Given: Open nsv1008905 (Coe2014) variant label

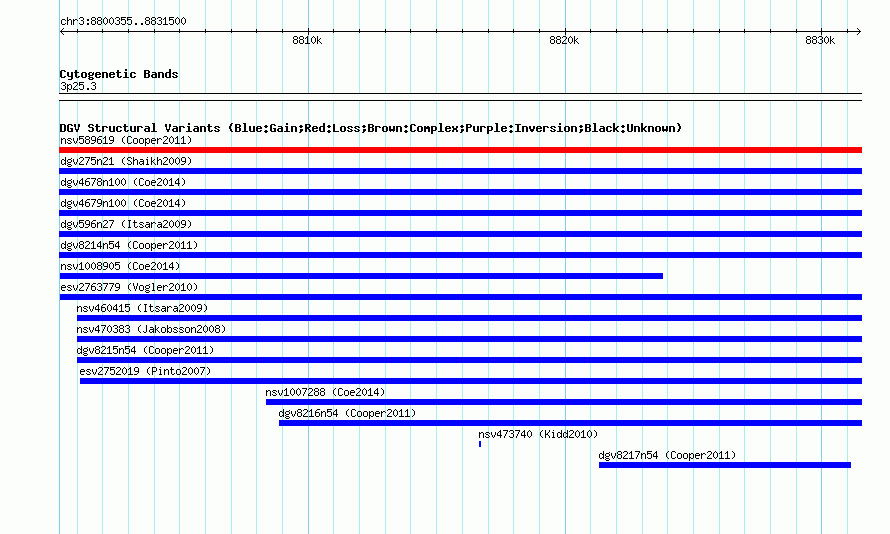Looking at the screenshot, I should [x=120, y=266].
